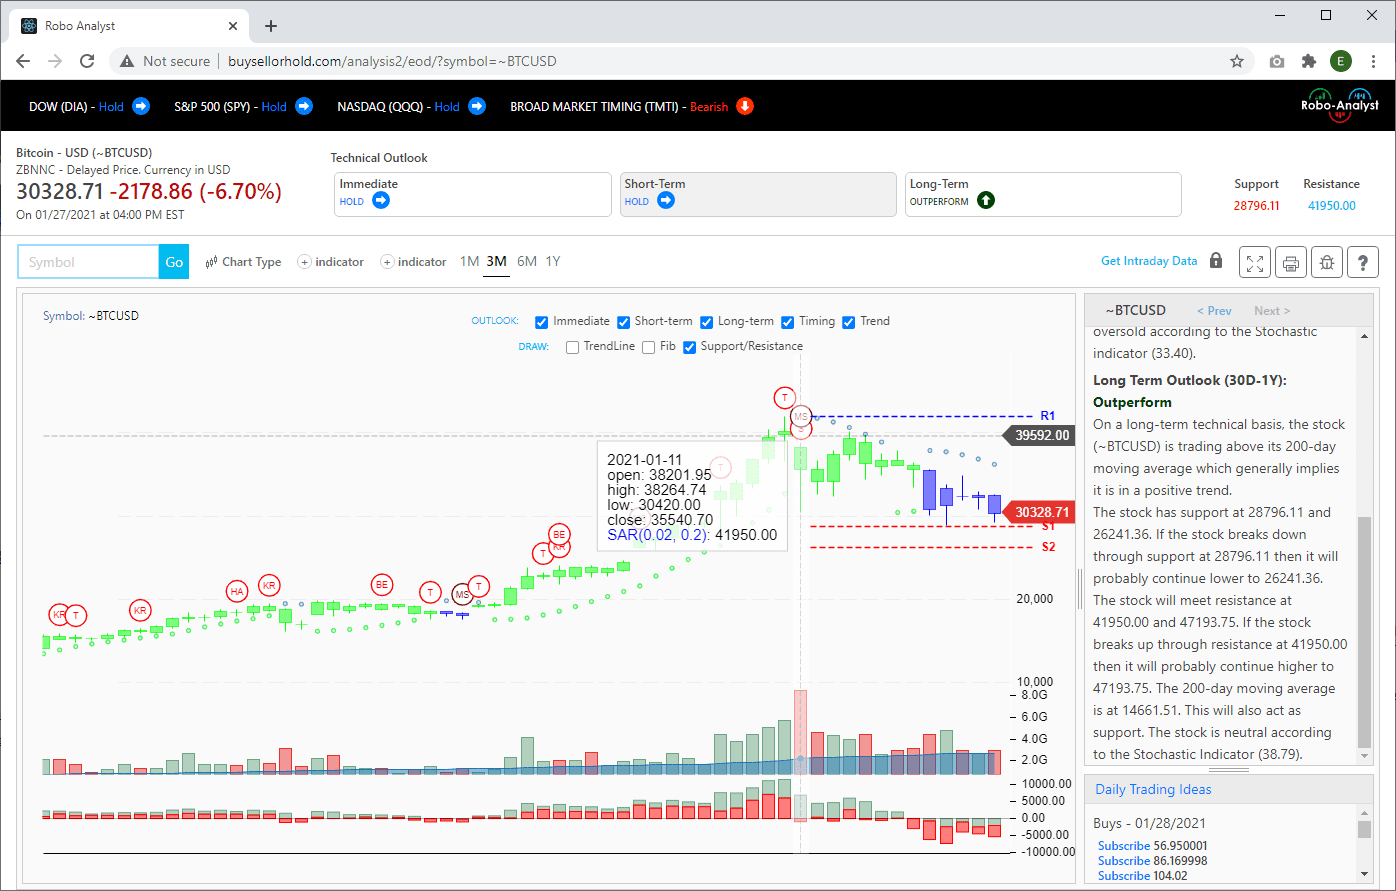
Task: Click the Not secure warning icon
Action: tap(127, 61)
